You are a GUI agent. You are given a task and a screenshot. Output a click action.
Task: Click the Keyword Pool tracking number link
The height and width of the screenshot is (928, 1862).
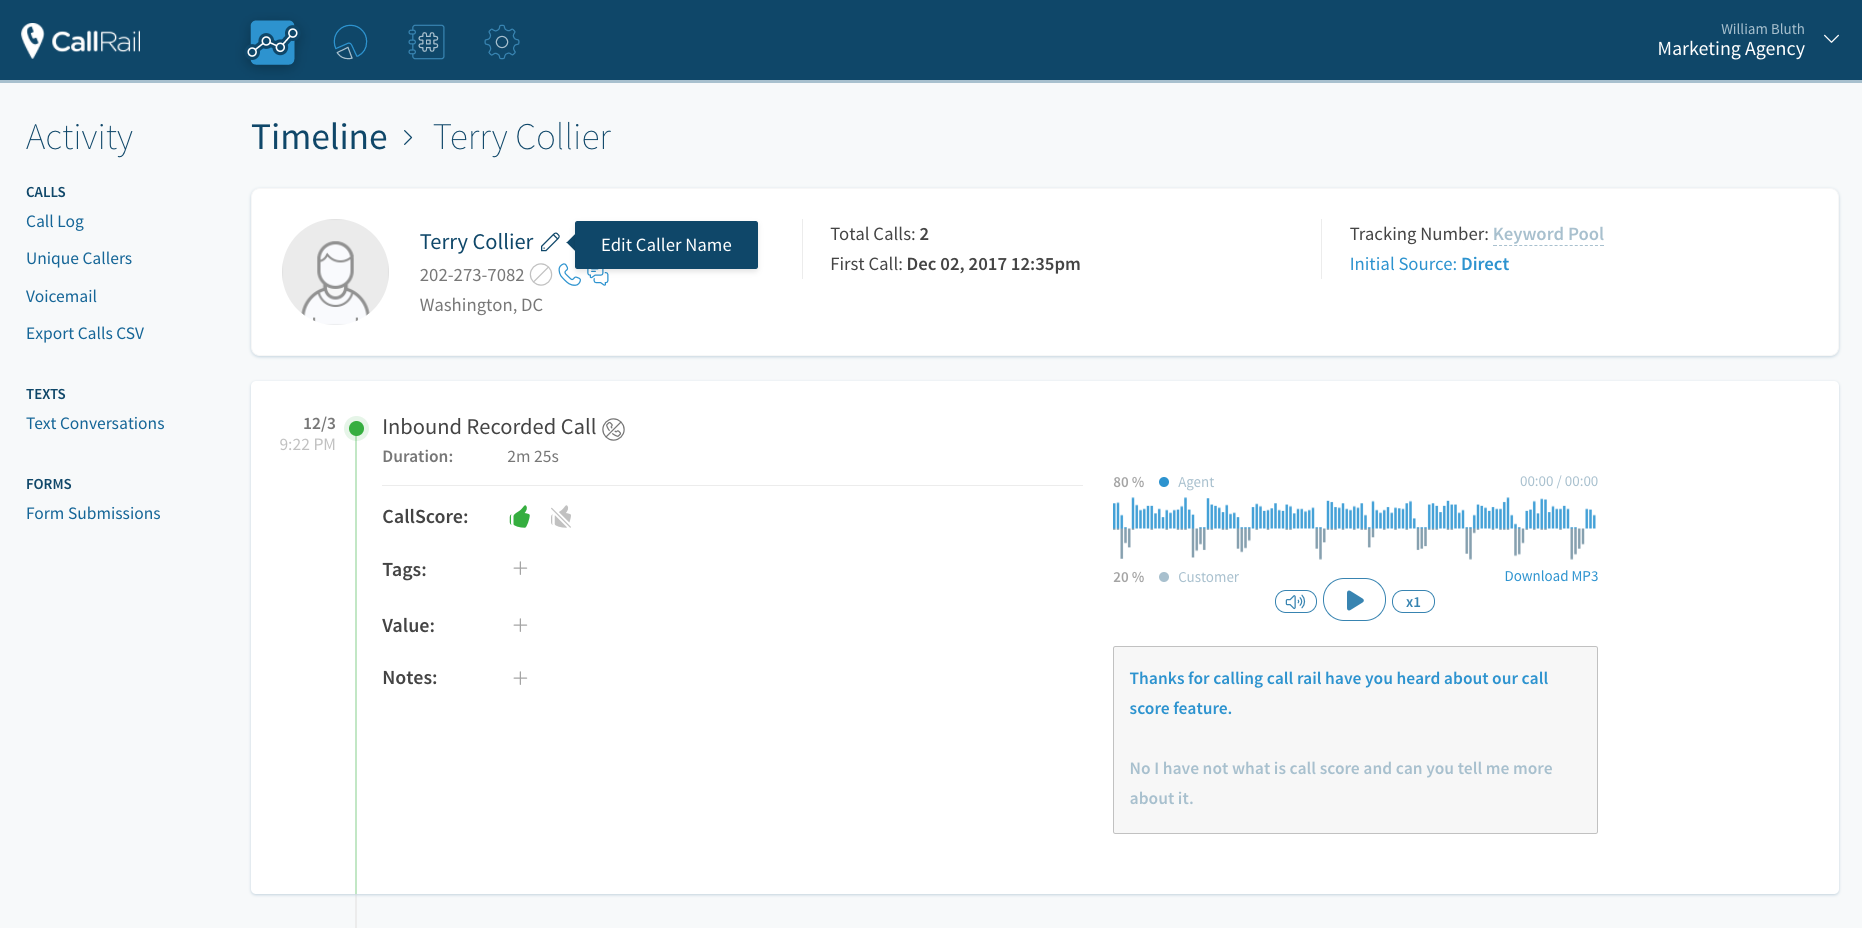click(1548, 234)
